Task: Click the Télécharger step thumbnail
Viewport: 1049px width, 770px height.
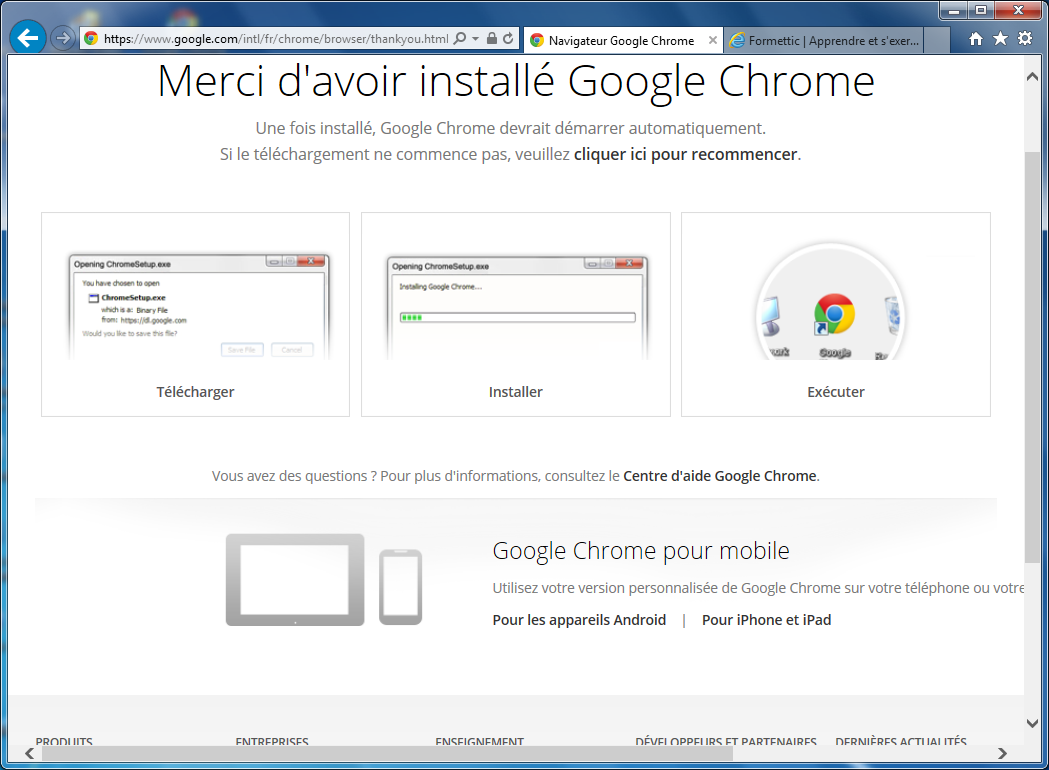Action: click(x=199, y=306)
